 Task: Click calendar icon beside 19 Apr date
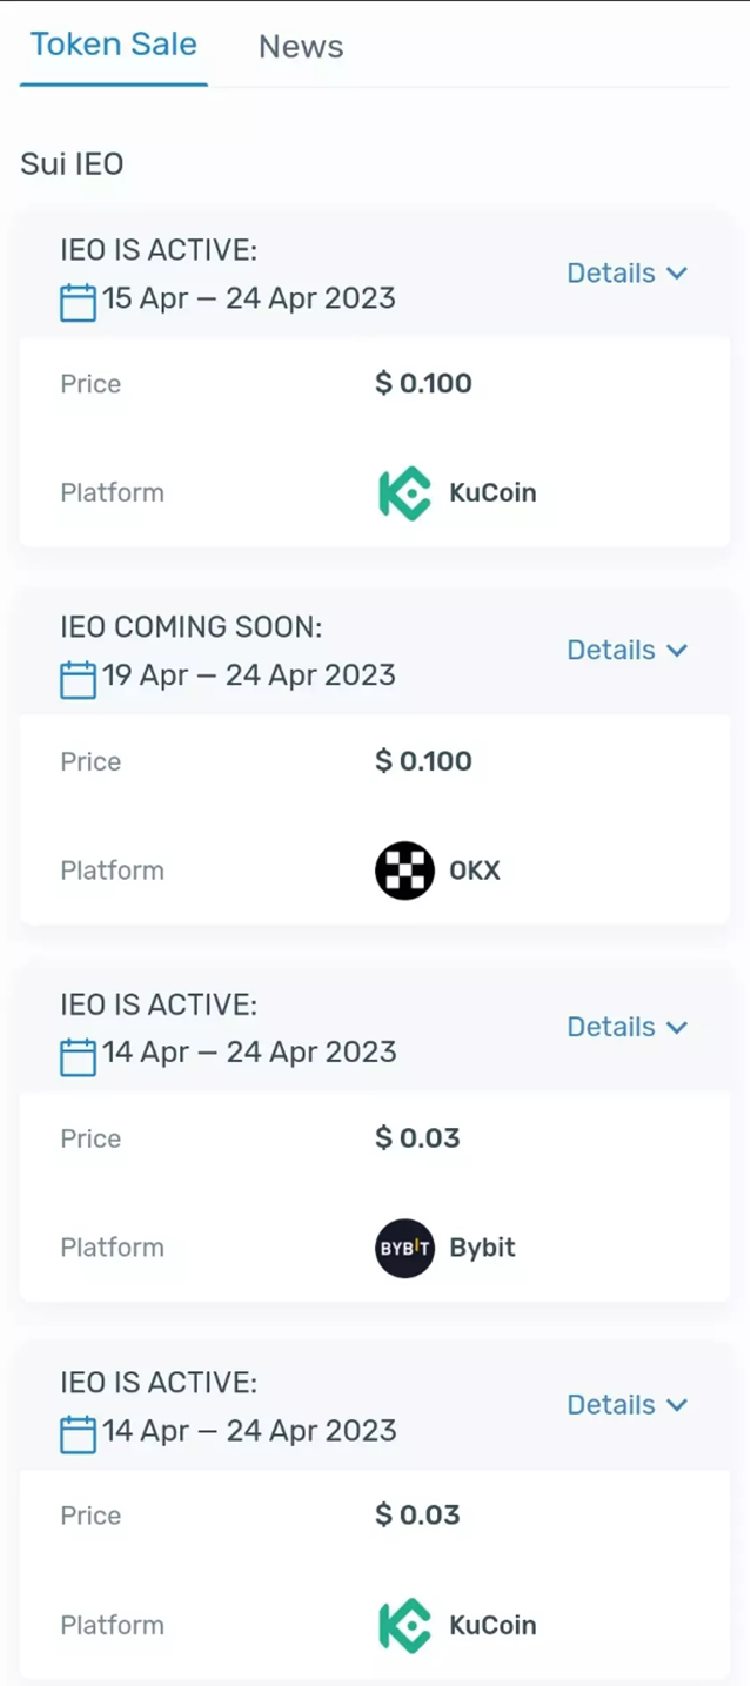click(78, 679)
